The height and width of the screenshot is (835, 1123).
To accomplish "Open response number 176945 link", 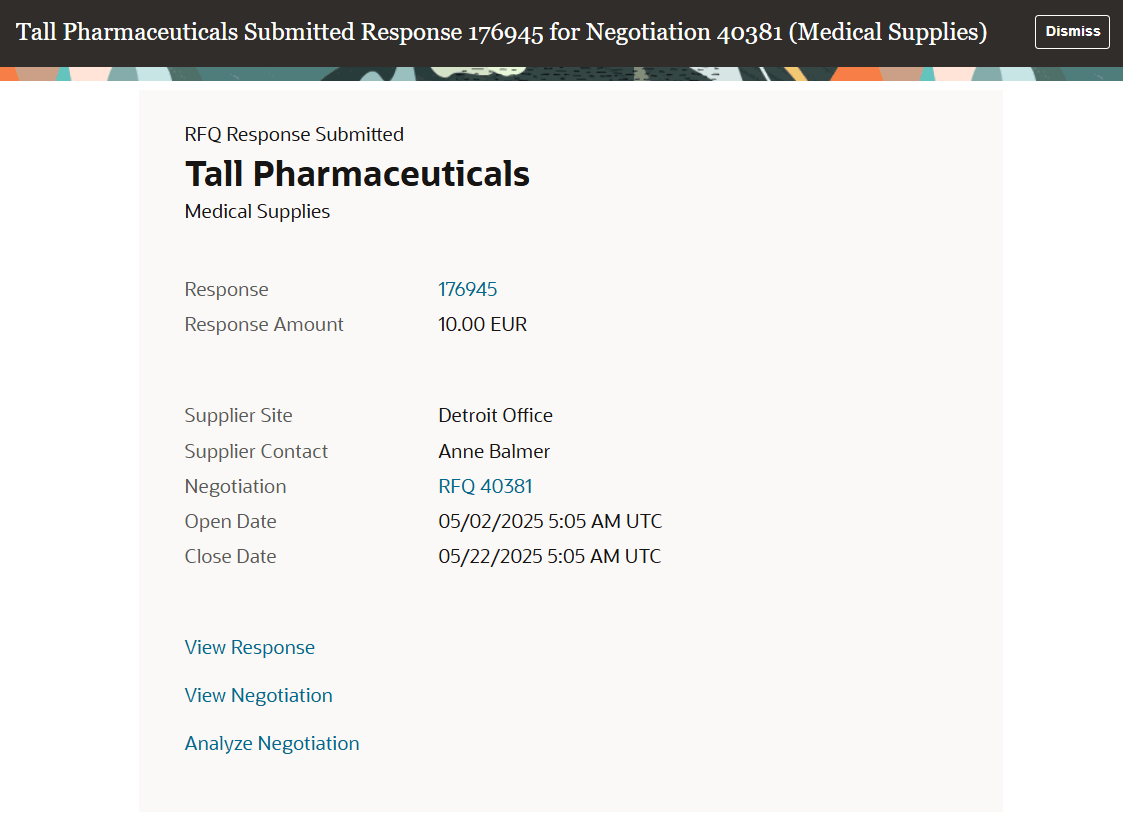I will (x=467, y=289).
